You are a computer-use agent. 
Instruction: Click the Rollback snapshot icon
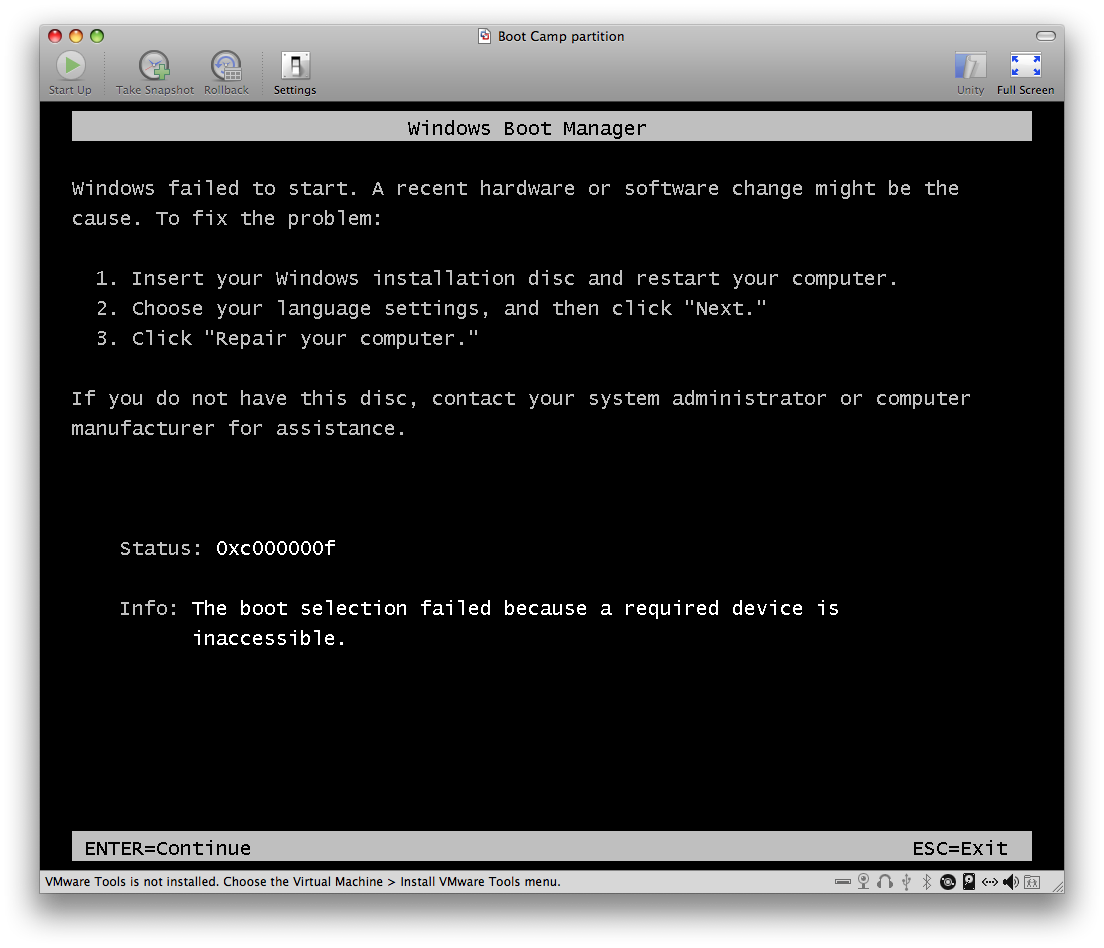226,66
